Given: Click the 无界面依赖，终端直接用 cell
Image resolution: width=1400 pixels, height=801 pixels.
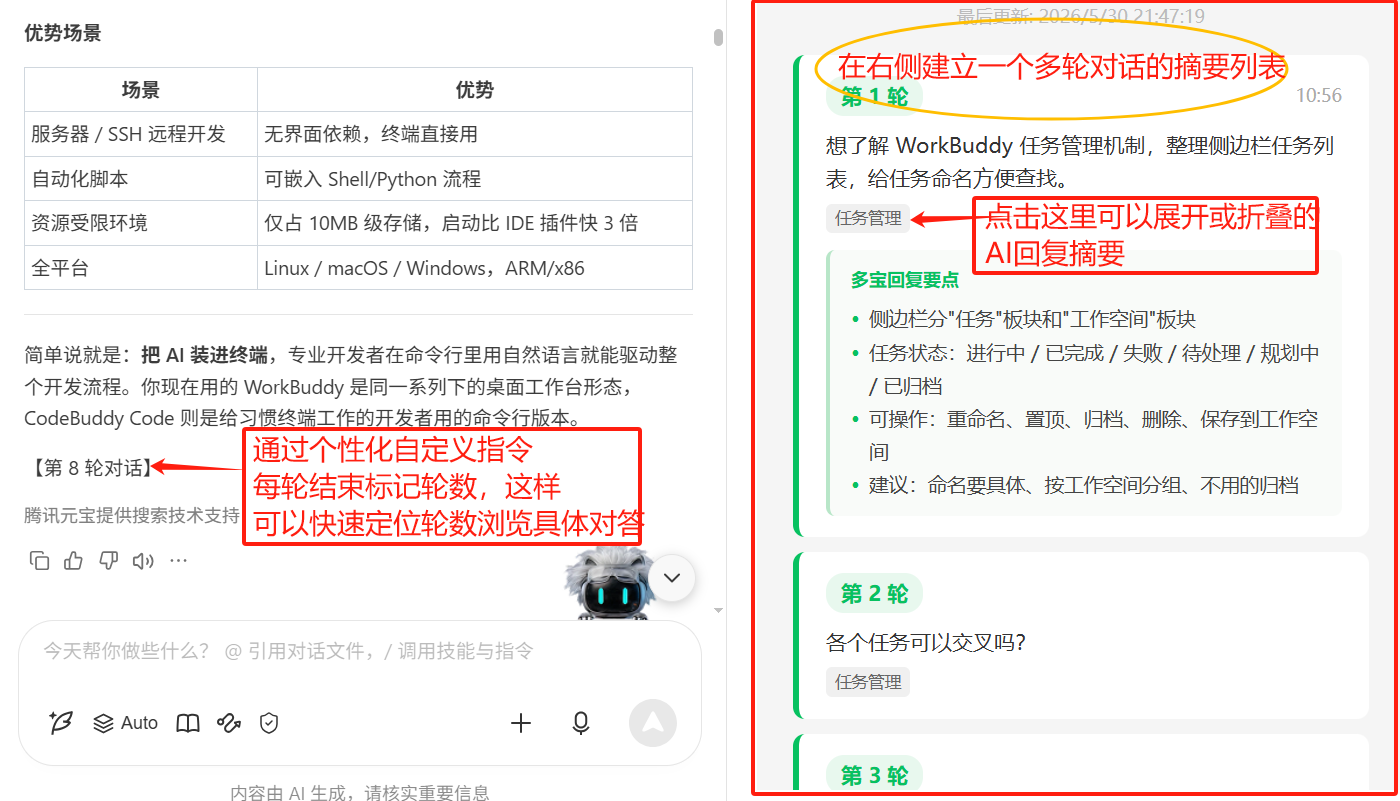Looking at the screenshot, I should (x=475, y=134).
